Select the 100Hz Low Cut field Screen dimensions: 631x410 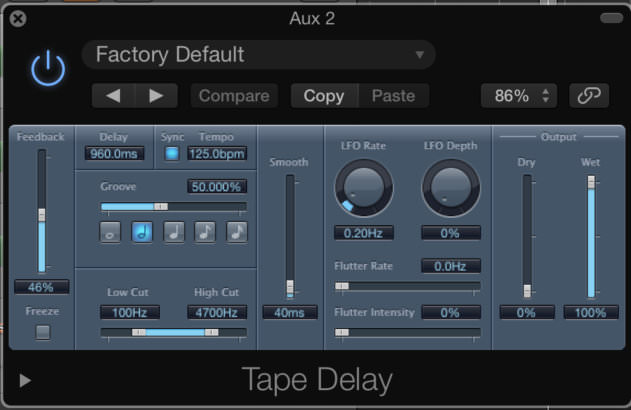tap(130, 312)
